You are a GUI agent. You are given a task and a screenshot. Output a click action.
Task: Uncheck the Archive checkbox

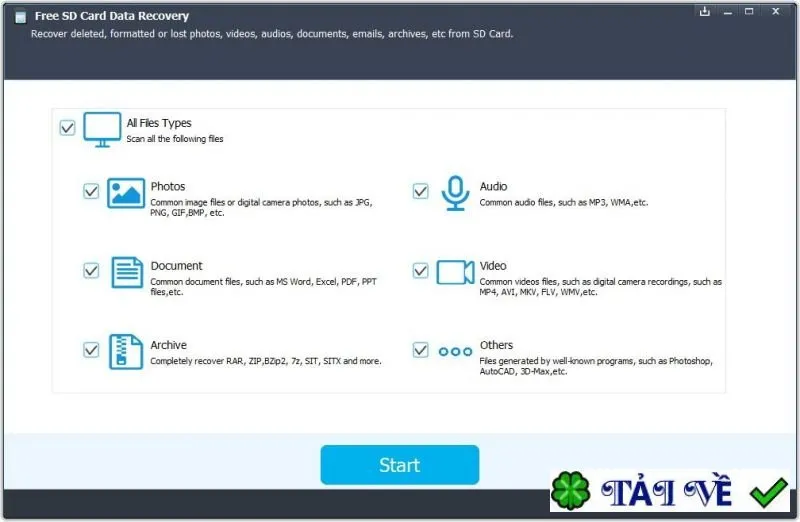pos(91,350)
